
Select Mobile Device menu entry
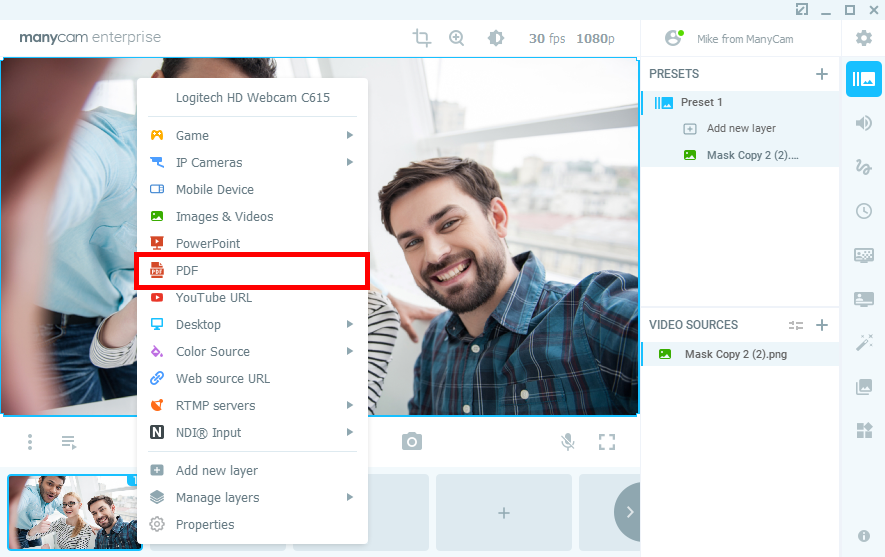(252, 190)
